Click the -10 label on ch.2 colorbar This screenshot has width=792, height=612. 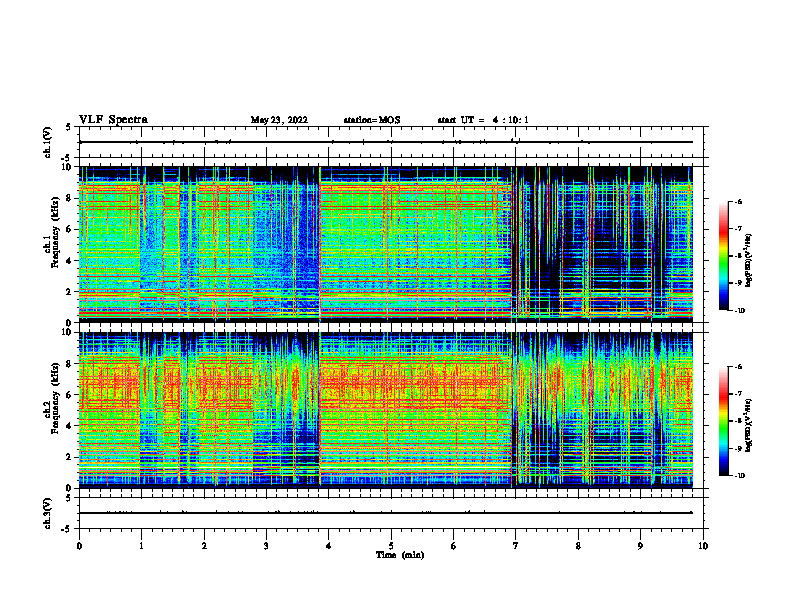click(x=739, y=476)
